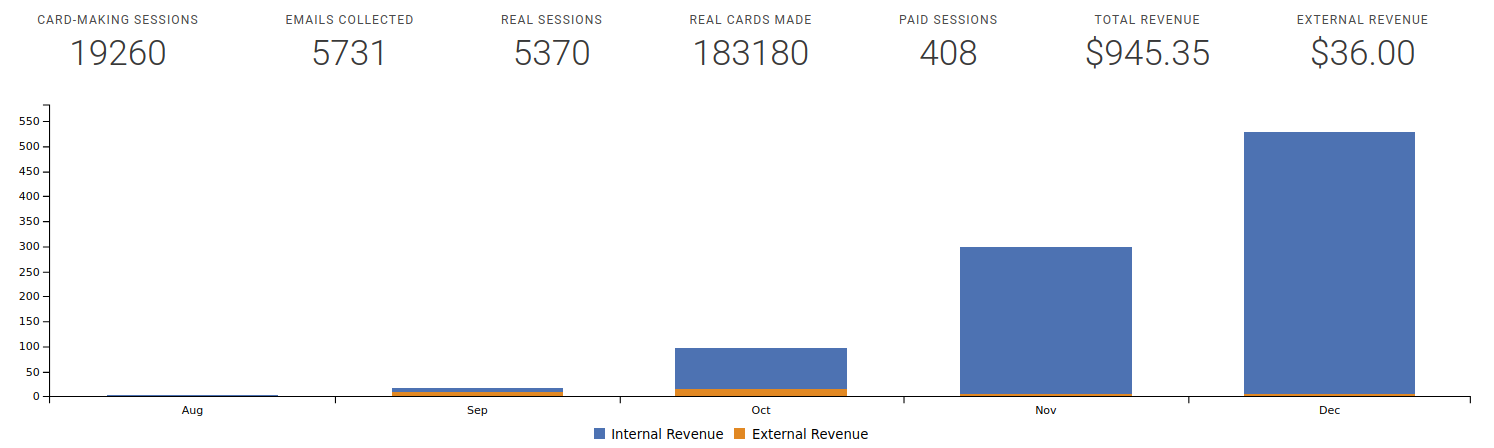Toggle the Internal Revenue legend label
Image resolution: width=1494 pixels, height=448 pixels.
click(667, 434)
